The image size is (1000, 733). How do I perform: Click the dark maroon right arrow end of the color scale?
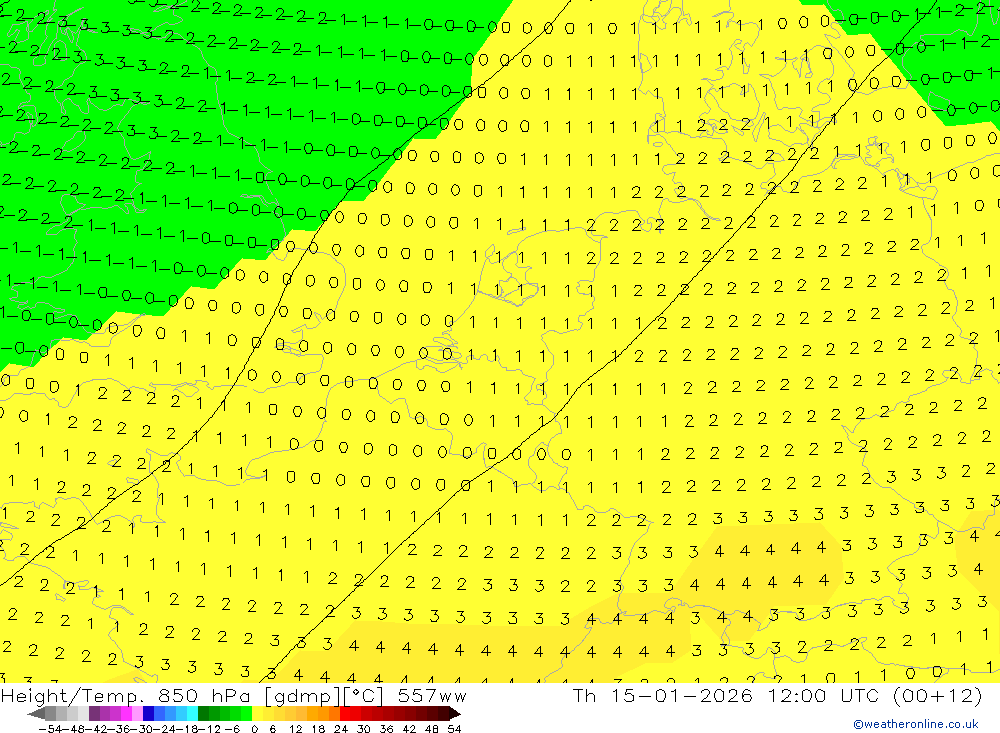point(455,714)
